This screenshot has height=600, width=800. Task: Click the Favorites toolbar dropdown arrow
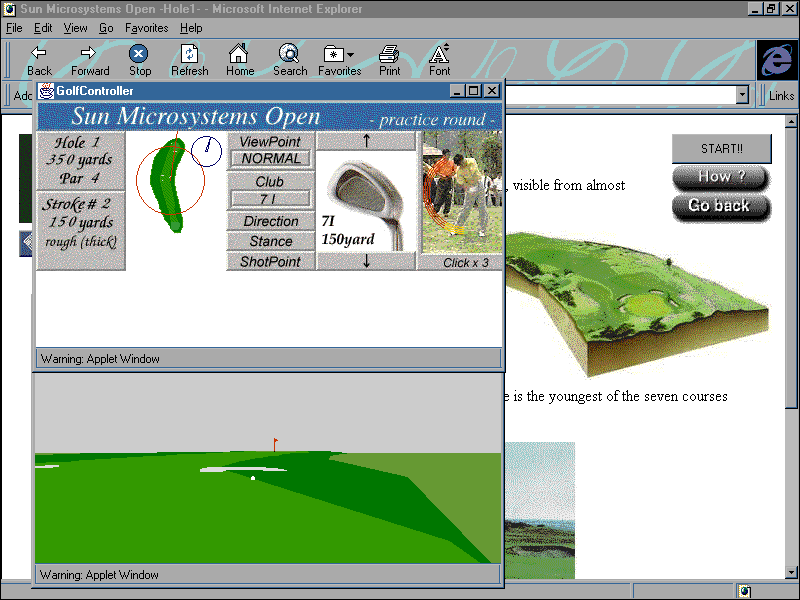(x=350, y=54)
